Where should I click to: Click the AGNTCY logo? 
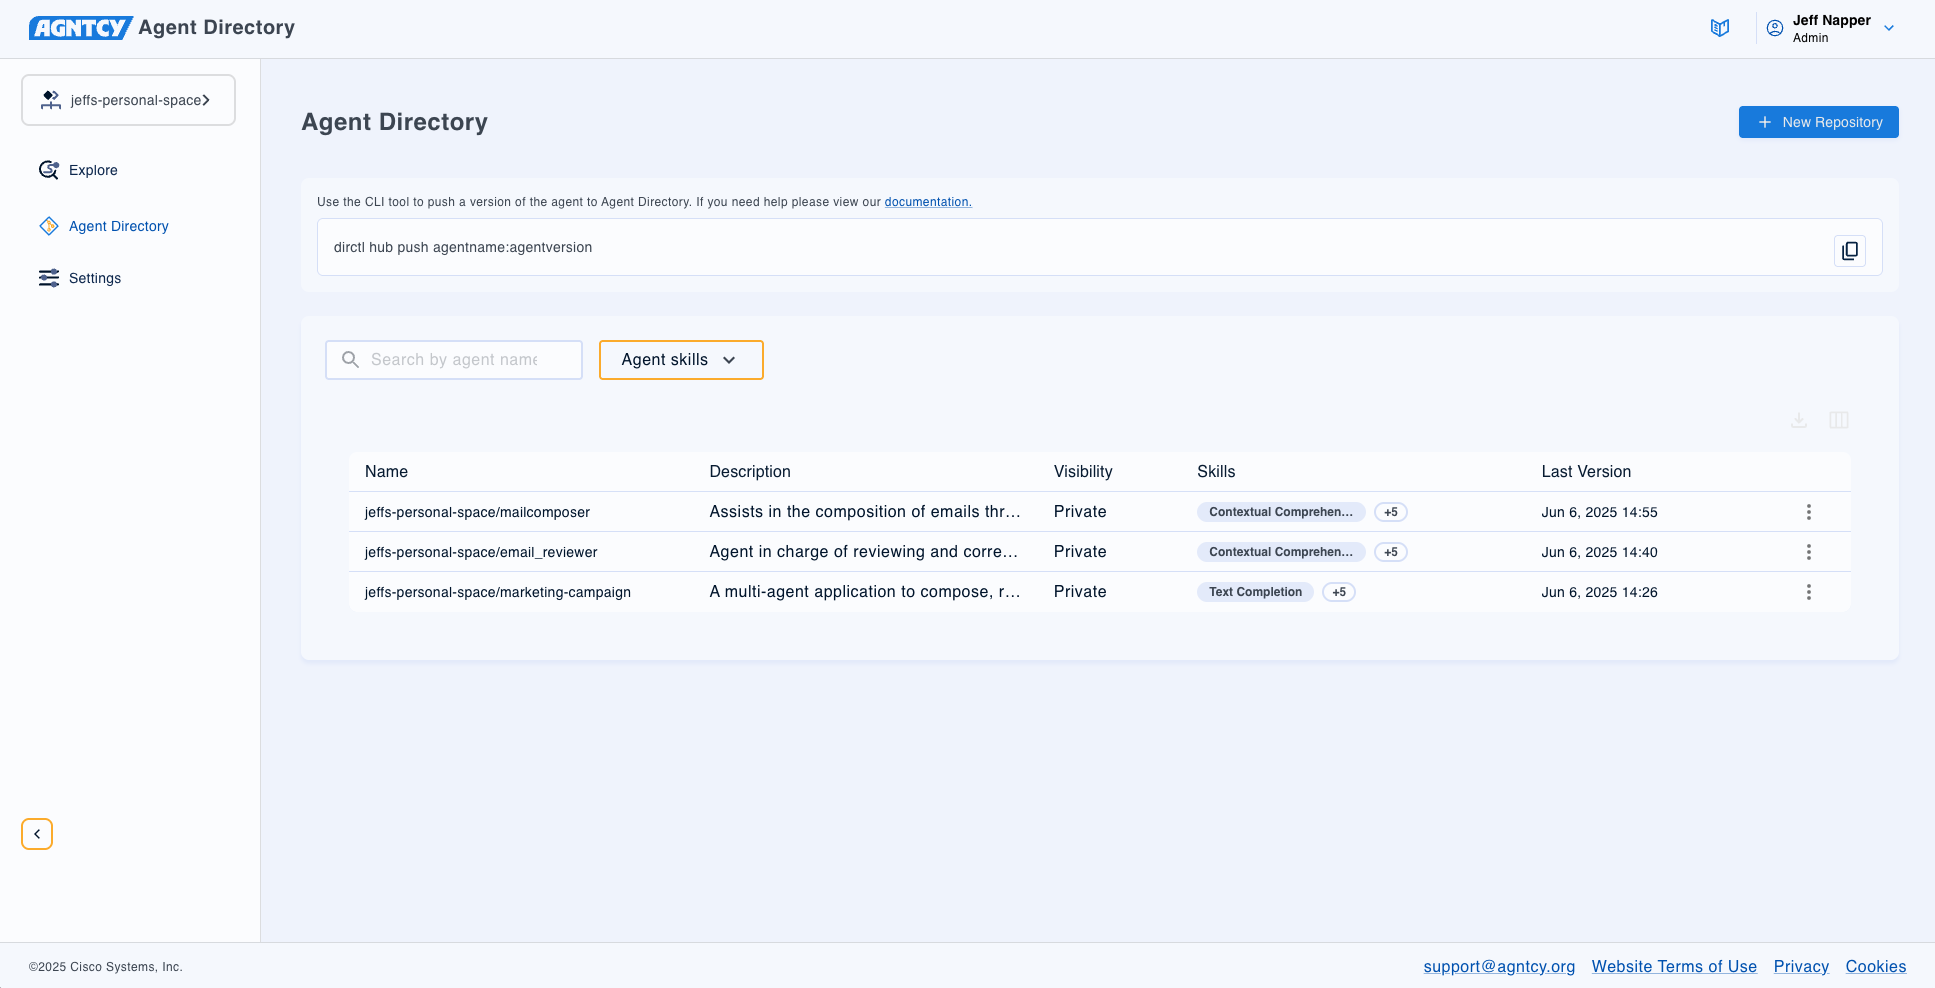click(x=80, y=28)
